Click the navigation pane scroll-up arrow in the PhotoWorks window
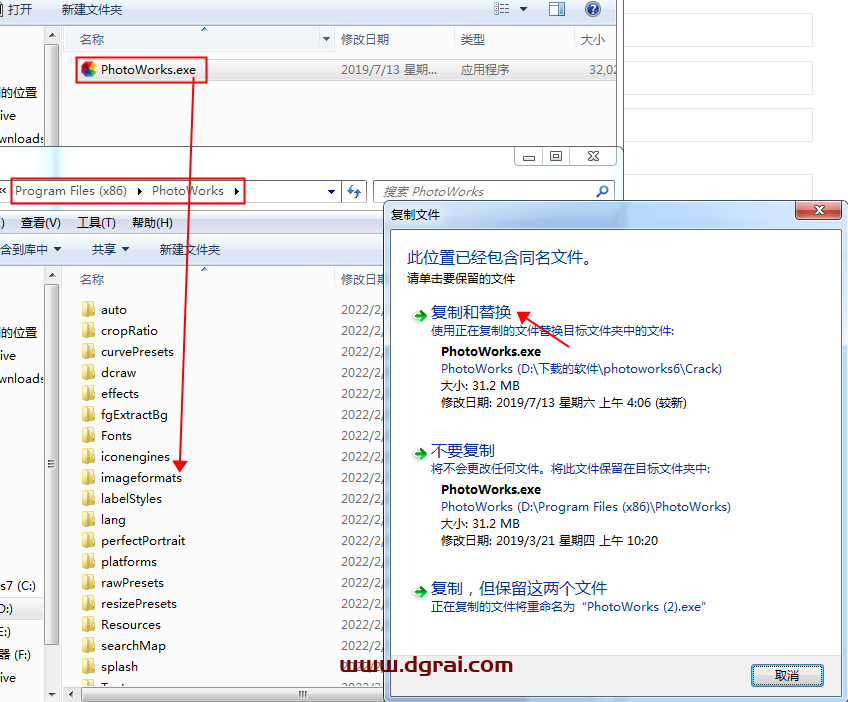The width and height of the screenshot is (848, 702). pos(52,275)
